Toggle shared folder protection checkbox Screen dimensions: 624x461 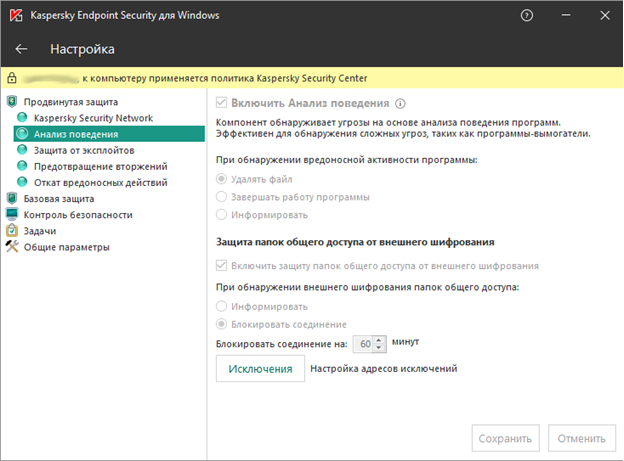222,266
